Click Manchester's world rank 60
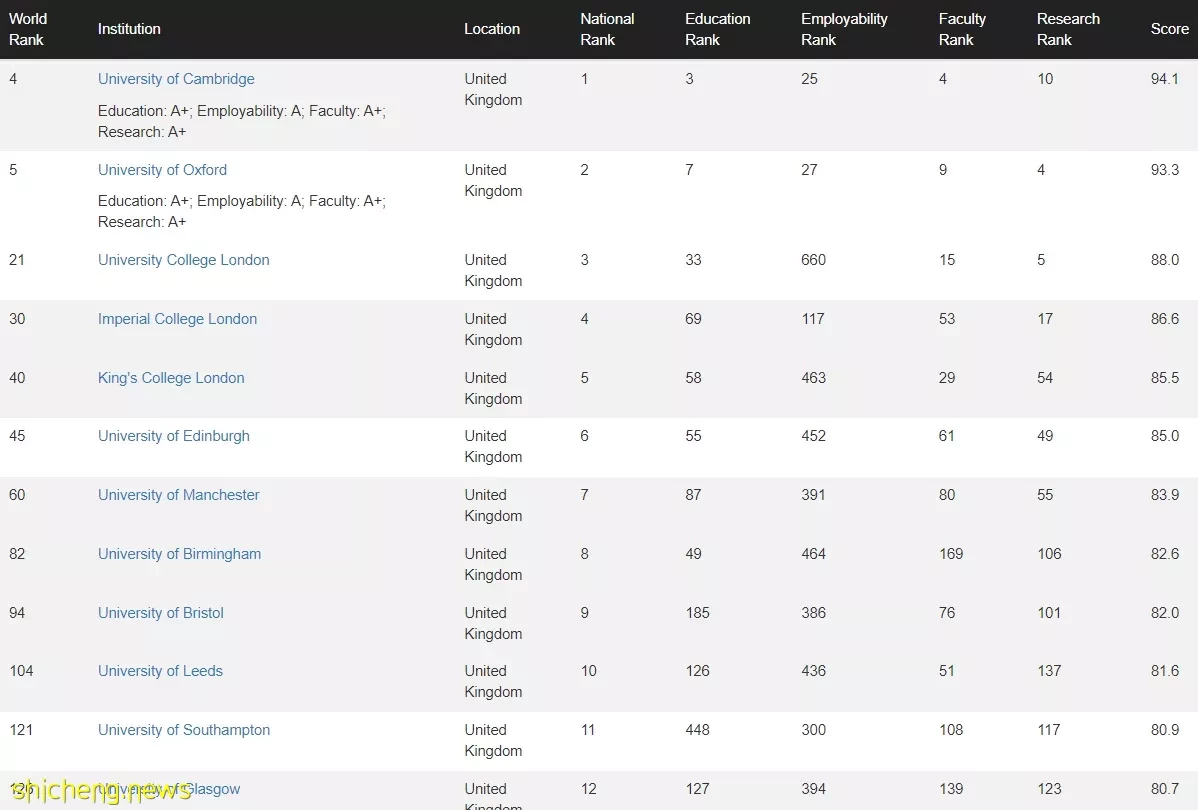 tap(17, 494)
